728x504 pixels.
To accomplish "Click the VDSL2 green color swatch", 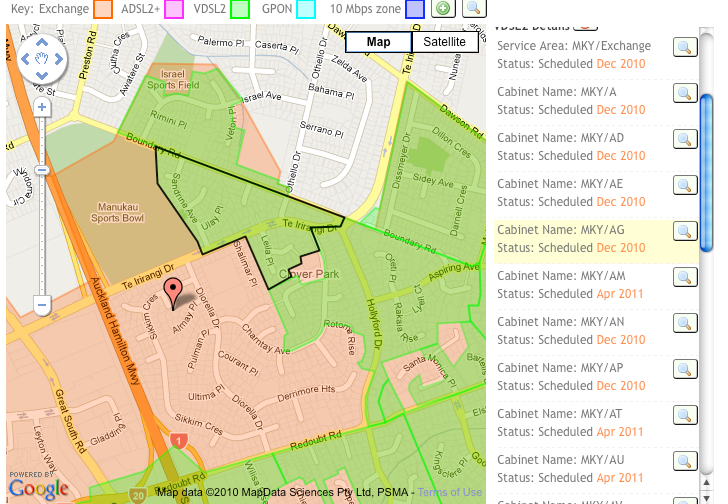I will (240, 9).
